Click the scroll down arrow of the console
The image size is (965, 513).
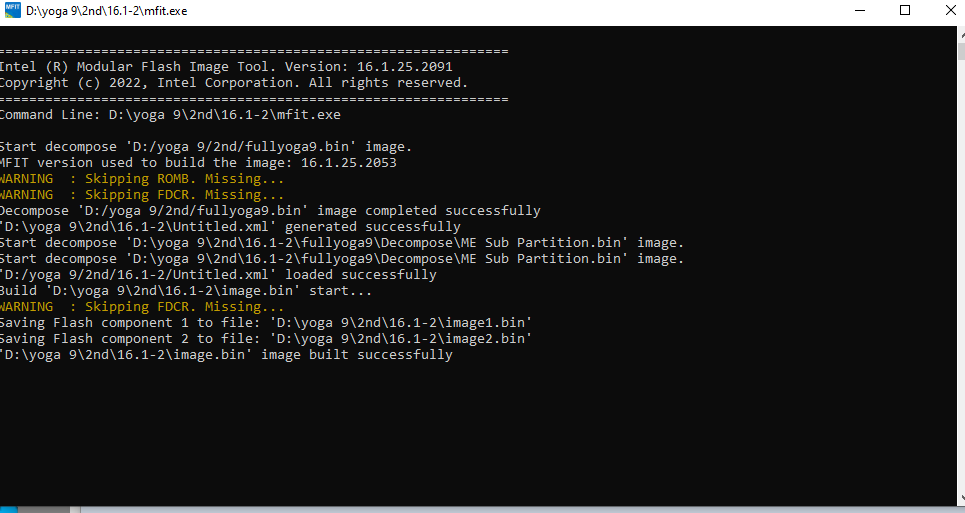tap(961, 499)
